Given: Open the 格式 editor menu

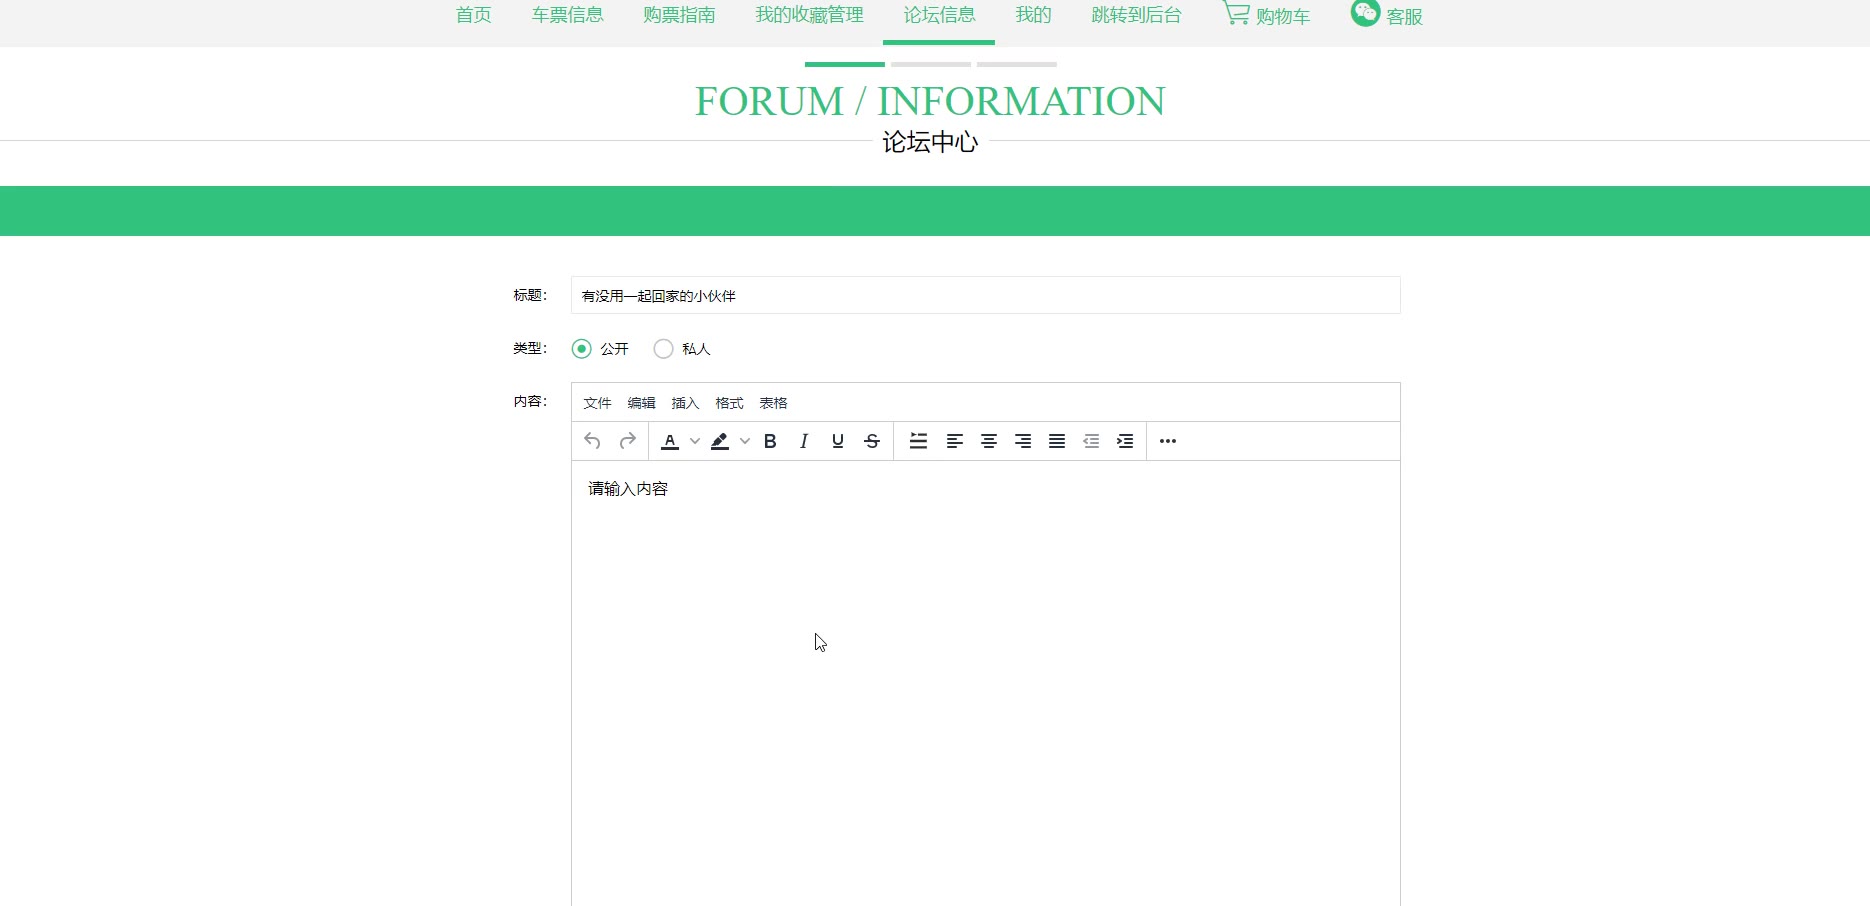Looking at the screenshot, I should [729, 403].
